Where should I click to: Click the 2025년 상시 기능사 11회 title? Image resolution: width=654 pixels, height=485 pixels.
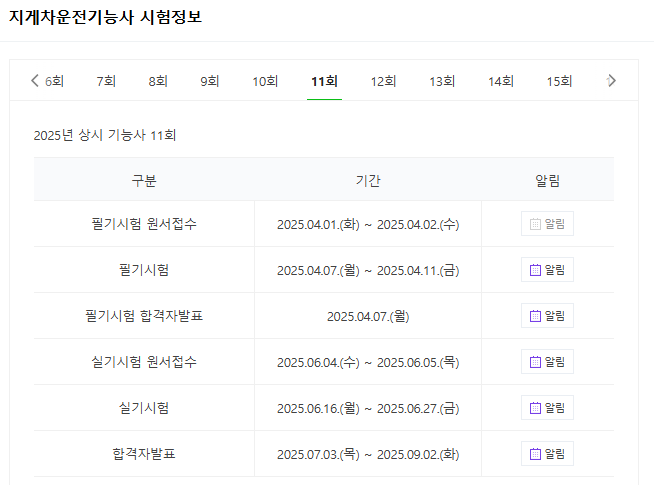(105, 135)
